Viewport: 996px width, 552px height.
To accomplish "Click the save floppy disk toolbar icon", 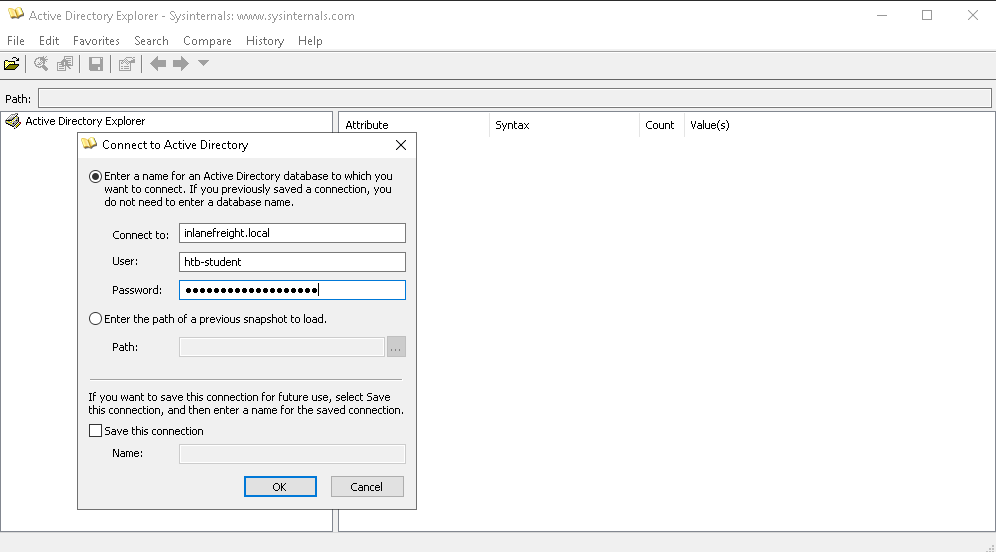I will pyautogui.click(x=96, y=64).
